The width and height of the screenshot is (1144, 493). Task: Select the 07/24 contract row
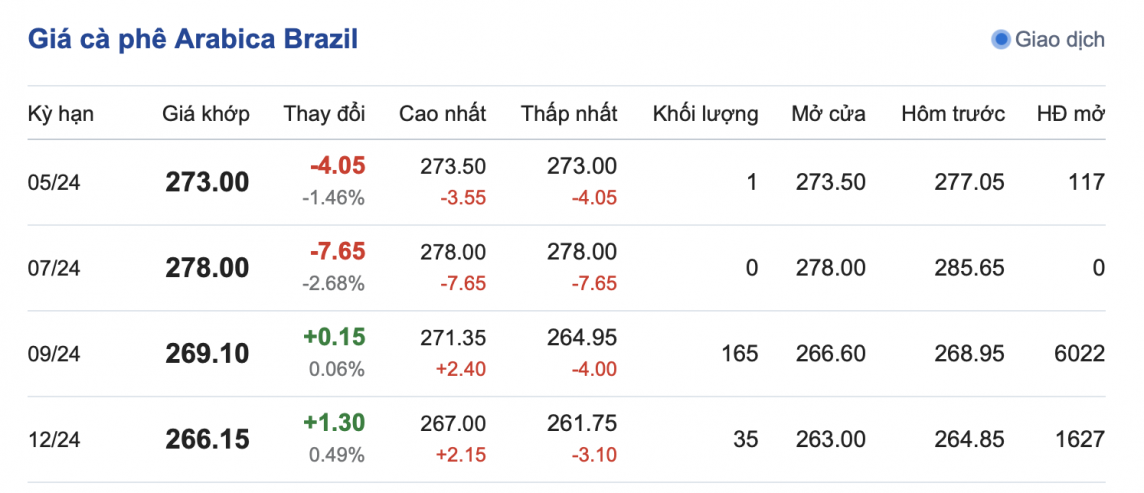(x=52, y=268)
